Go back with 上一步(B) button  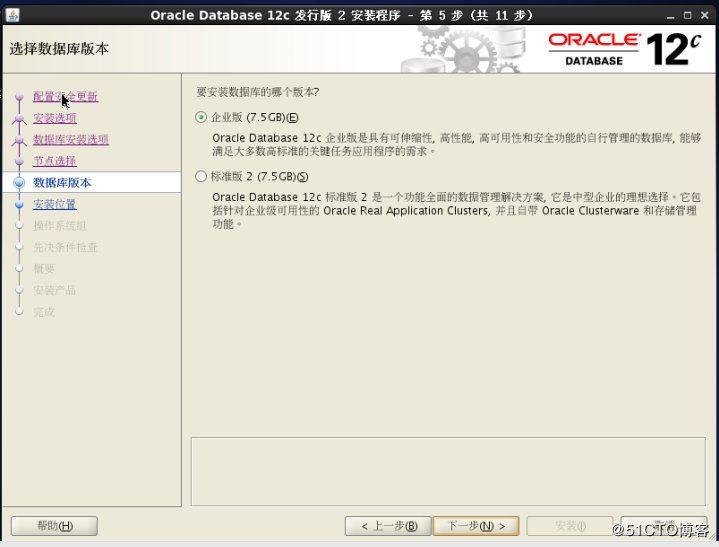coord(388,526)
